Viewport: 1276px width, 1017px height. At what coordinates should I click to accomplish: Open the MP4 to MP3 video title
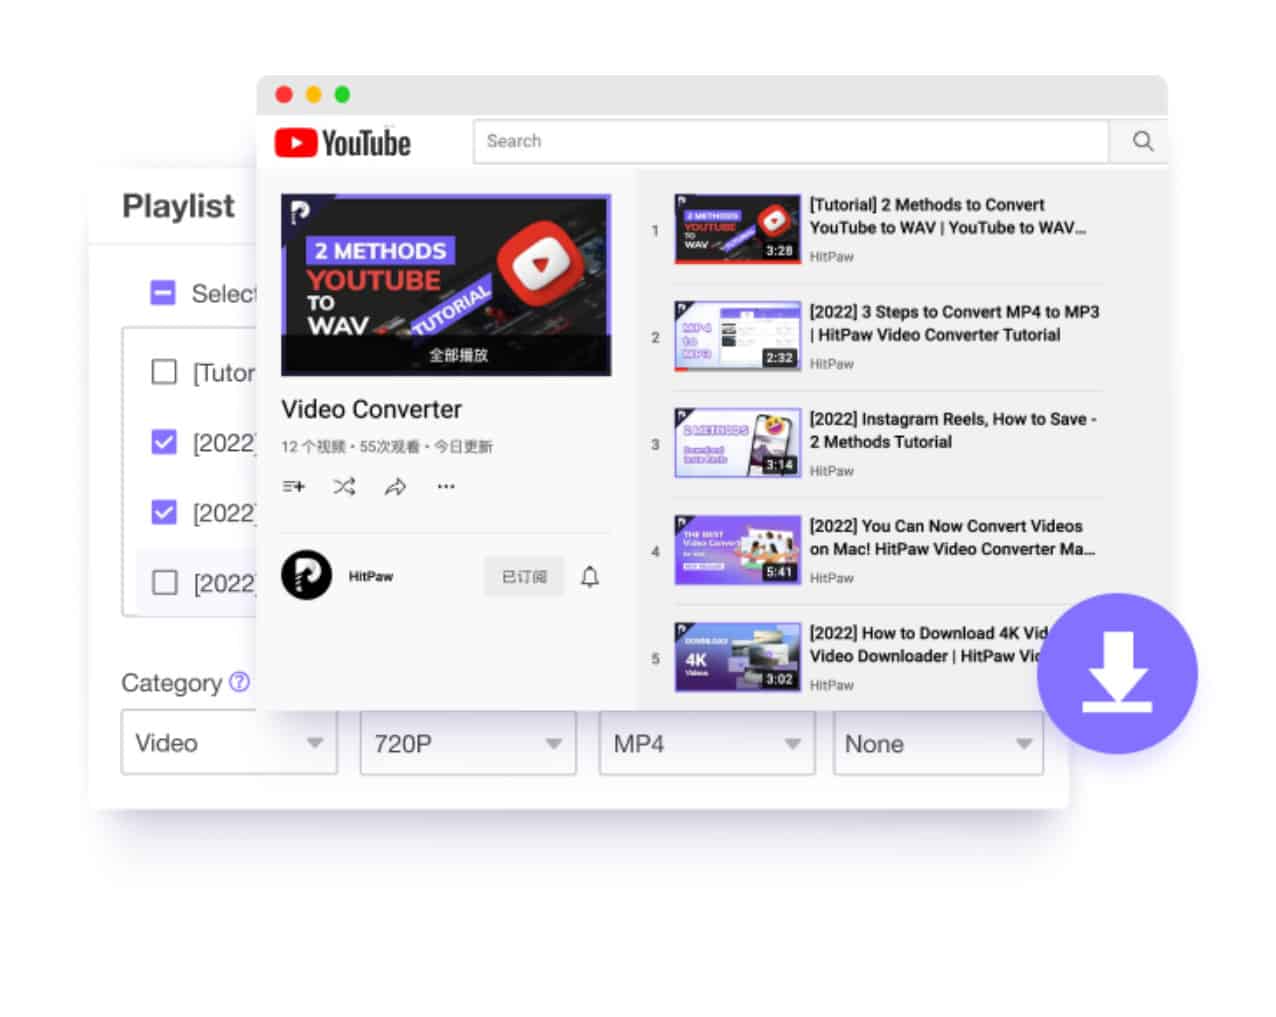(x=953, y=323)
